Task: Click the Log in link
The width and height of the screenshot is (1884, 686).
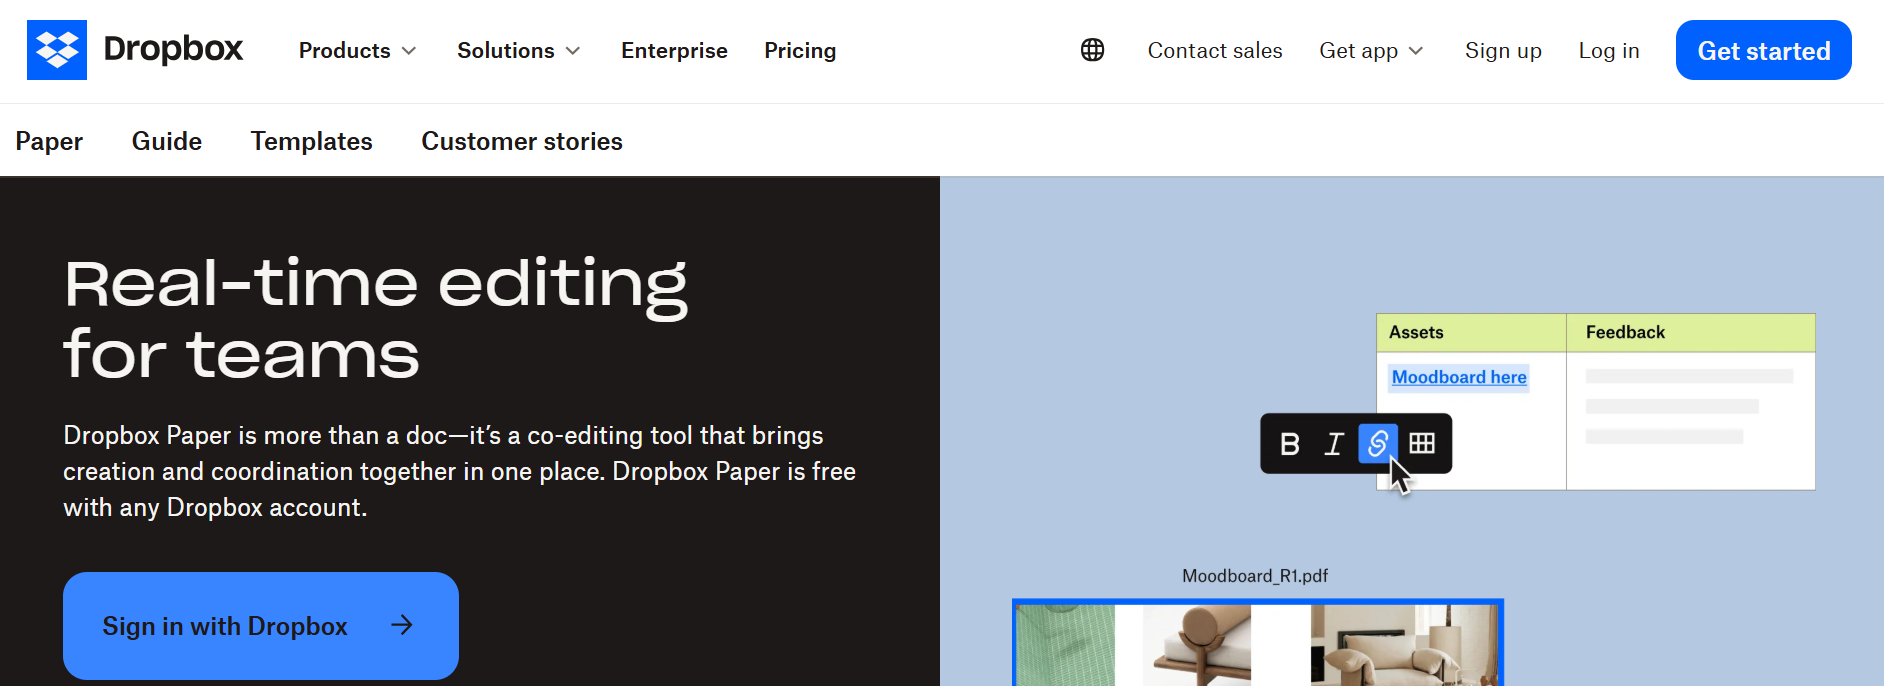Action: (x=1609, y=51)
